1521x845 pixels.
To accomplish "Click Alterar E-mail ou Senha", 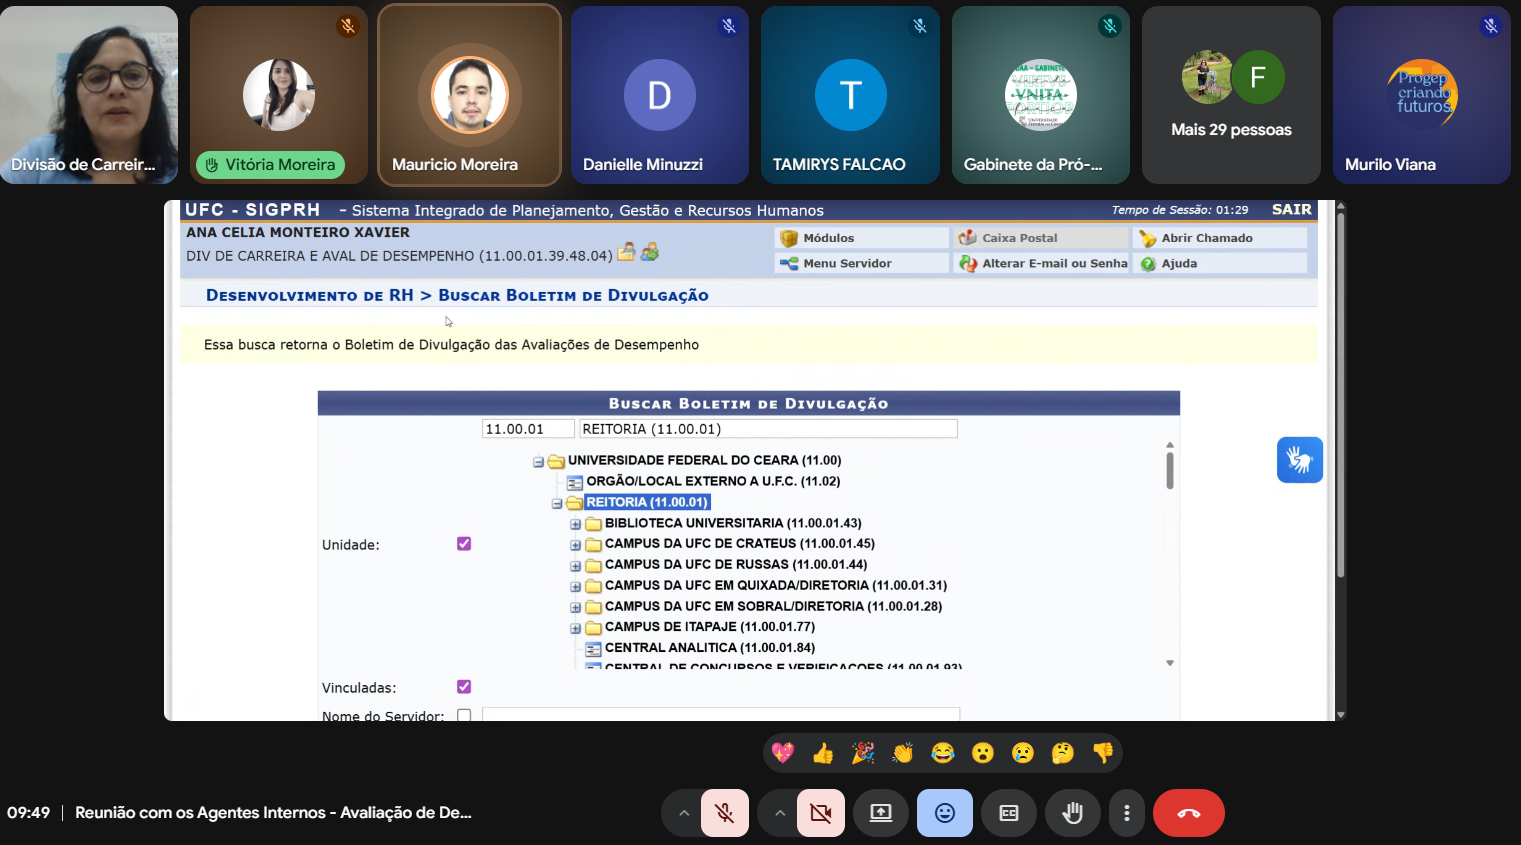I will tap(1054, 263).
